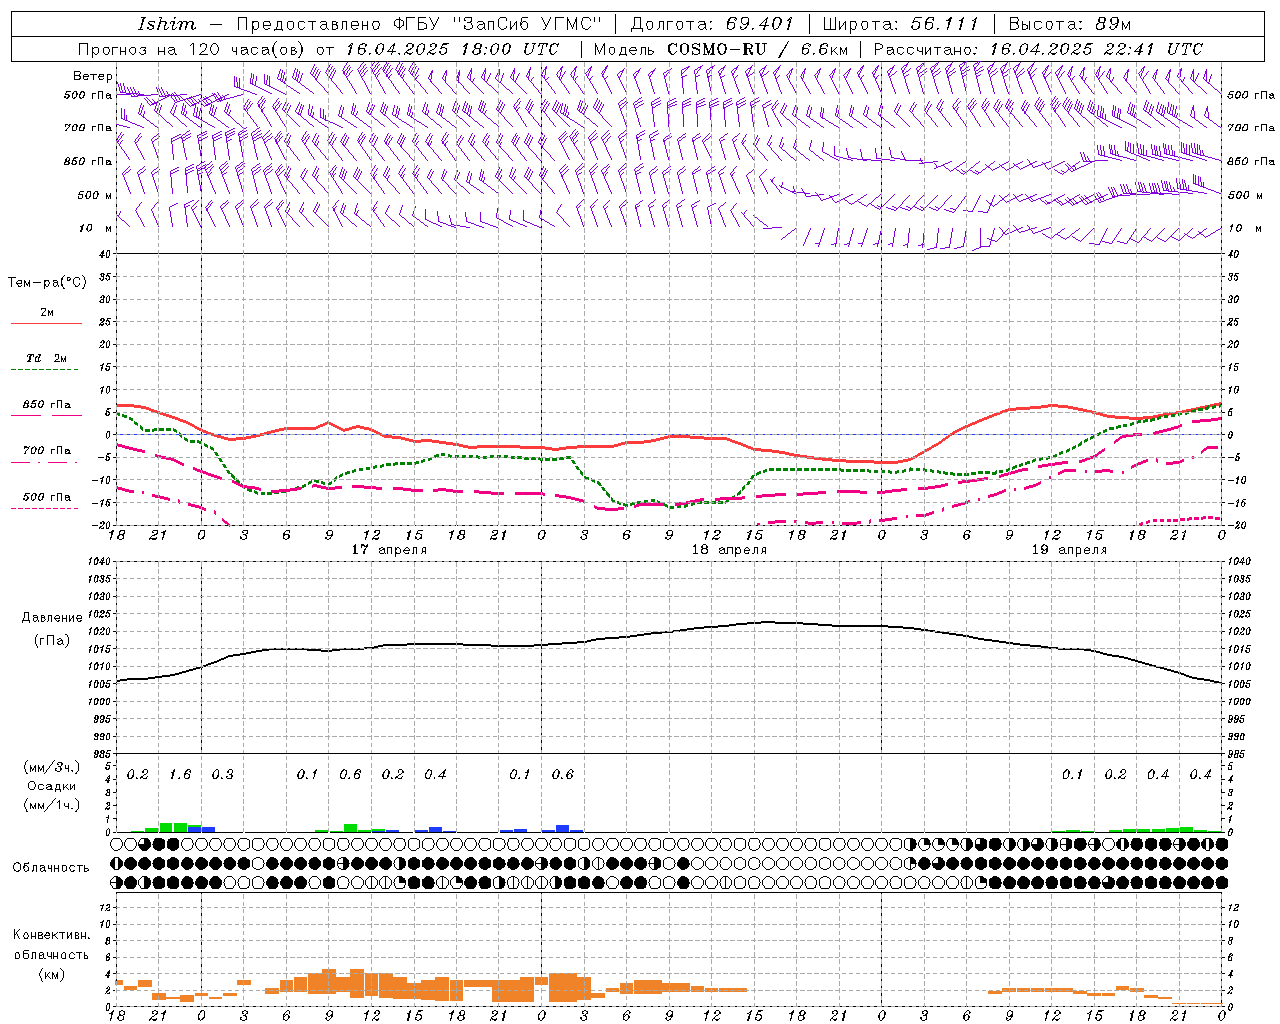Click the "500 м" wind level label on left
This screenshot has width=1280, height=1024.
point(95,195)
